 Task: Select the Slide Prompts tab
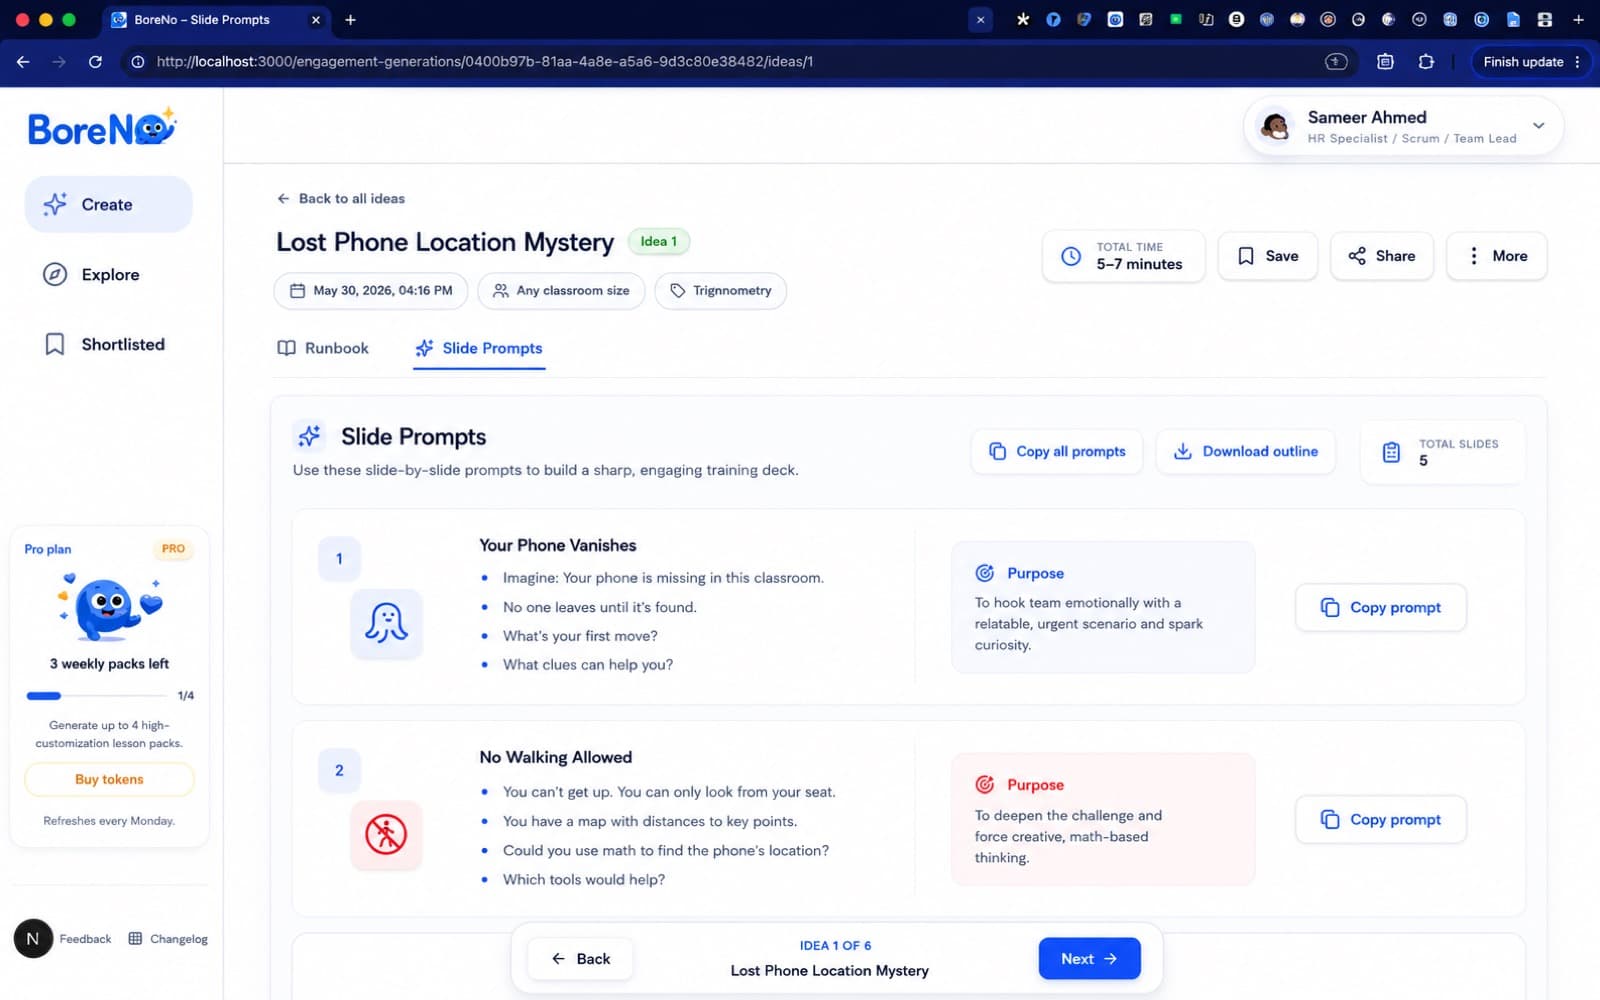(479, 348)
